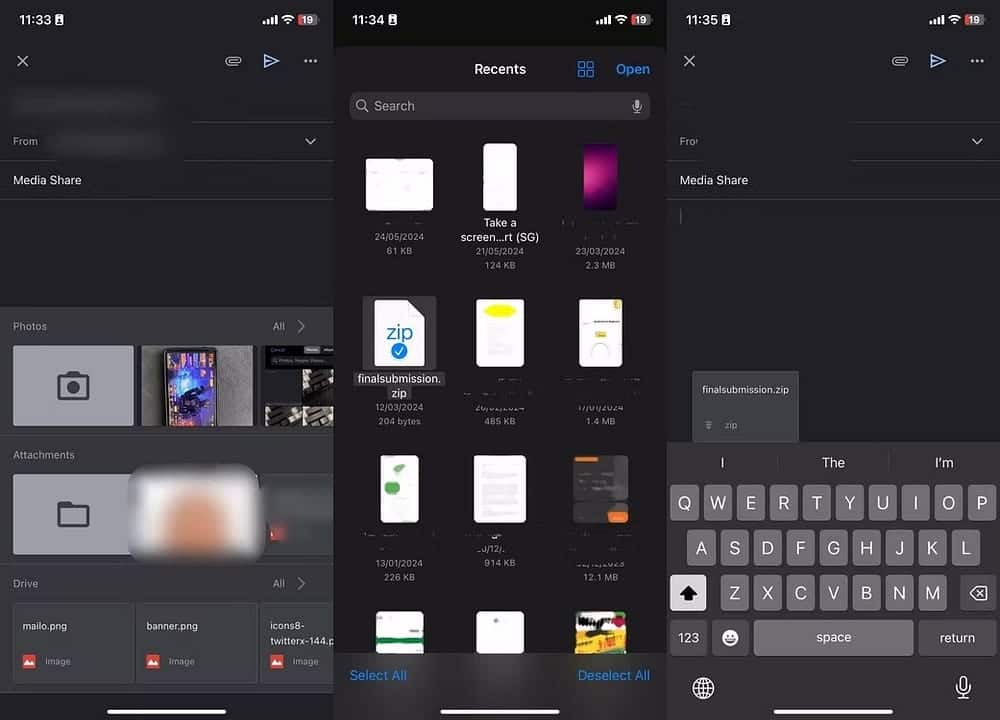Expand the From dropdown in left compose screen
Viewport: 1000px width, 720px height.
point(311,141)
